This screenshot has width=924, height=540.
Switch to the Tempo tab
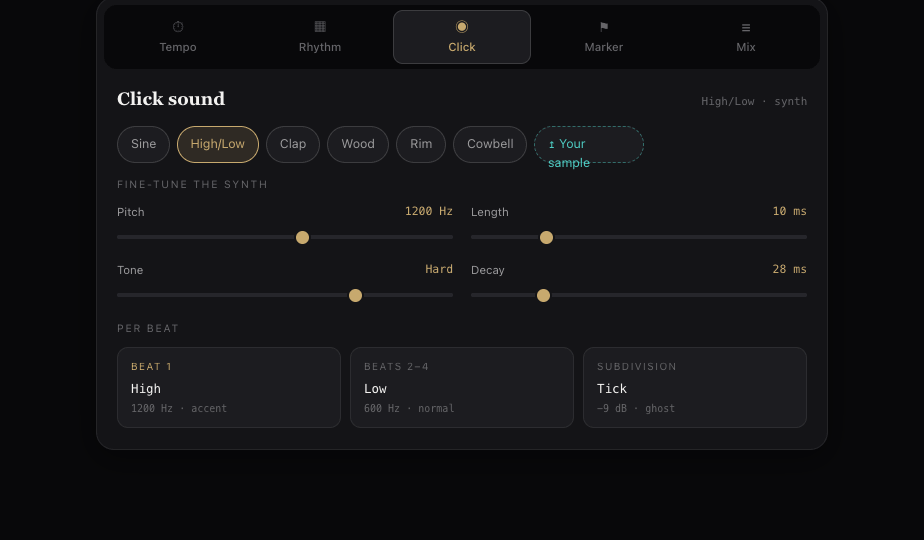point(178,37)
